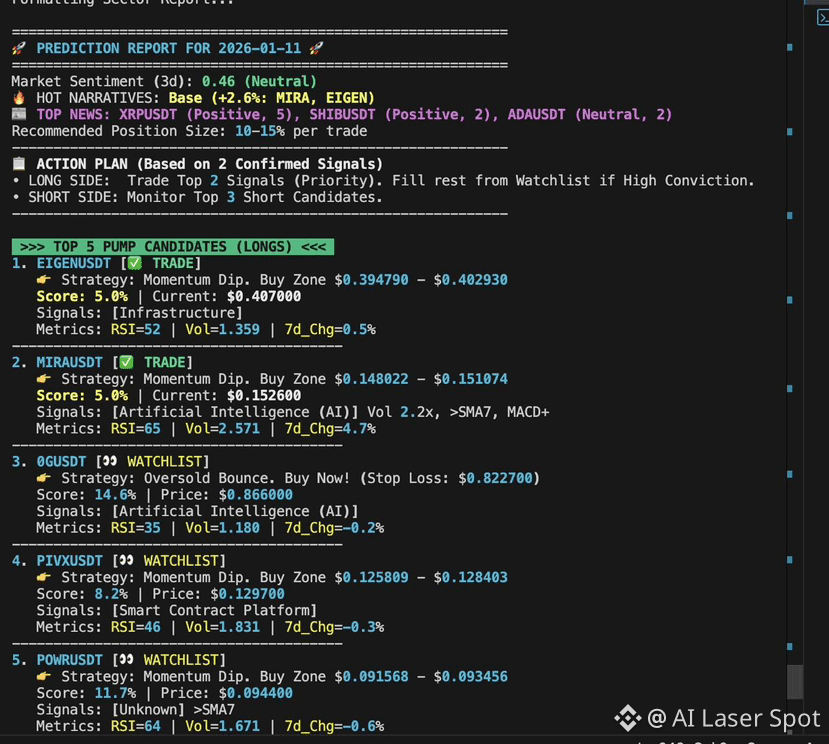The image size is (829, 744).
Task: Click 'ACTION PLAN (Based on 2 Confirmed Signals)'
Action: click(209, 164)
